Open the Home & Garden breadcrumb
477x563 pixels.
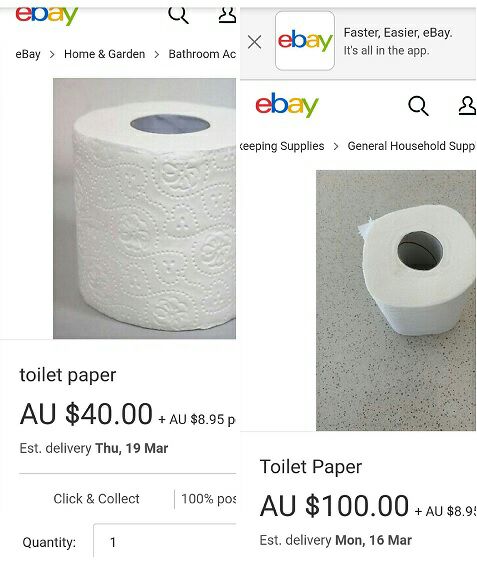coord(105,54)
